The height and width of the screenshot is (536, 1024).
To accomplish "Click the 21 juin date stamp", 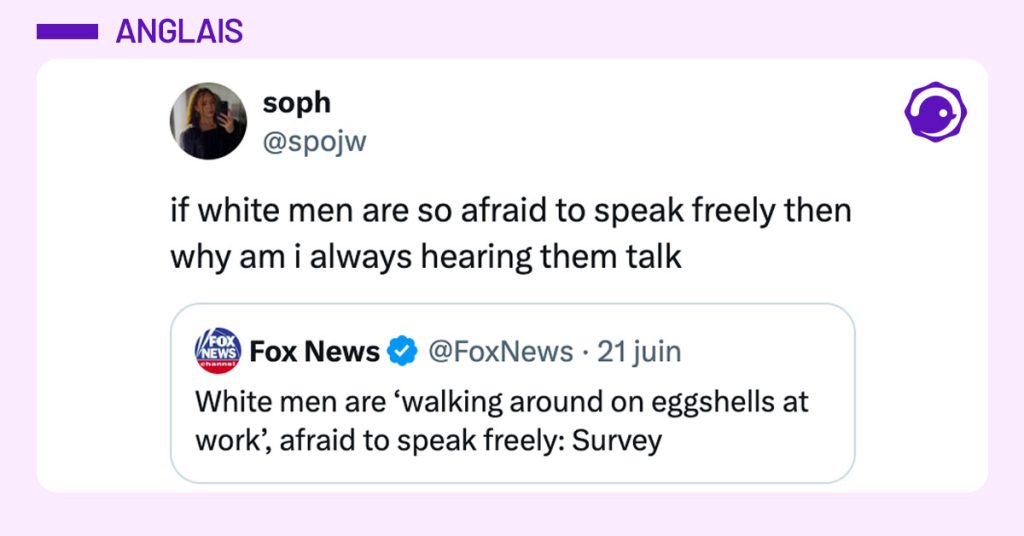I will [x=638, y=352].
